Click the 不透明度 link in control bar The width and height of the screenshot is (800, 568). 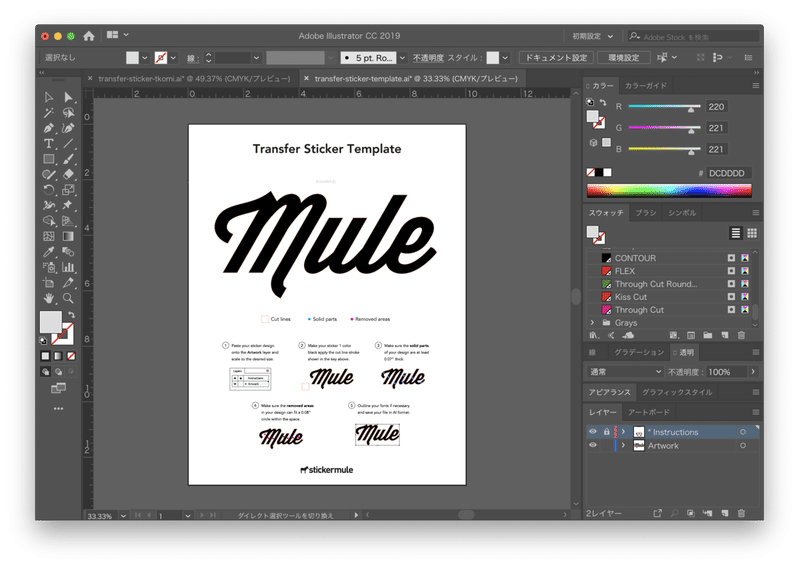pos(428,58)
